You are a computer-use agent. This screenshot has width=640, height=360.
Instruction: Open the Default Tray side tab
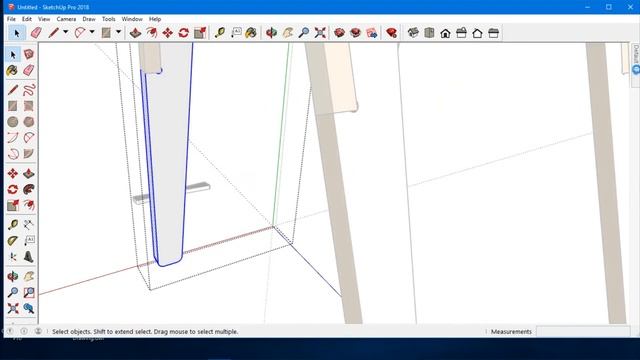click(x=636, y=64)
